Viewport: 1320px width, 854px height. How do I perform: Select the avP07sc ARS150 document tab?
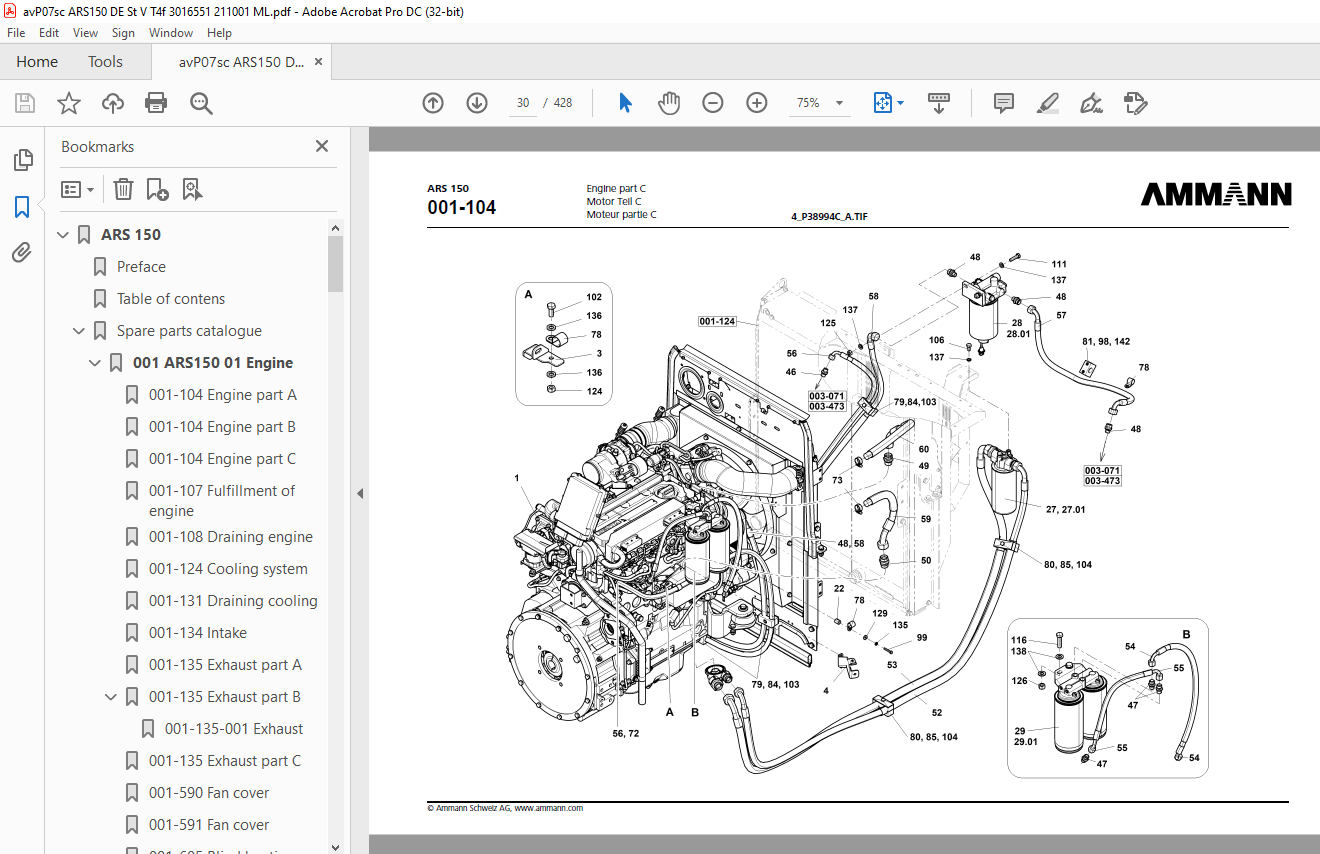tap(242, 62)
